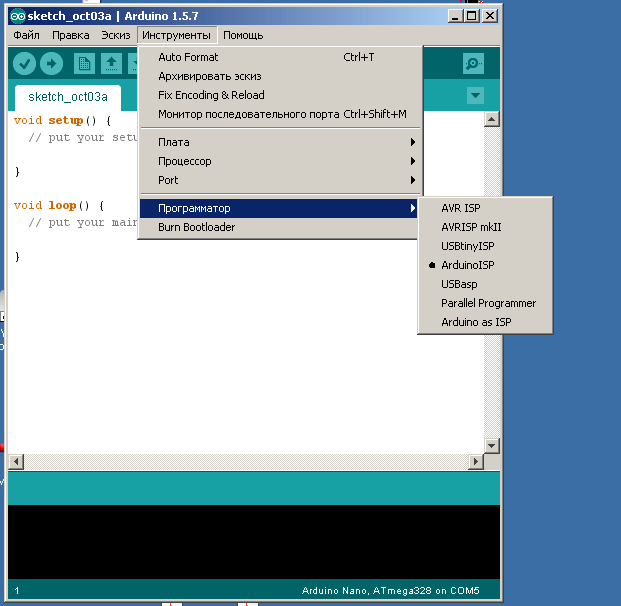The height and width of the screenshot is (606, 621).
Task: Click the Verify checkmark toolbar icon
Action: coord(24,64)
